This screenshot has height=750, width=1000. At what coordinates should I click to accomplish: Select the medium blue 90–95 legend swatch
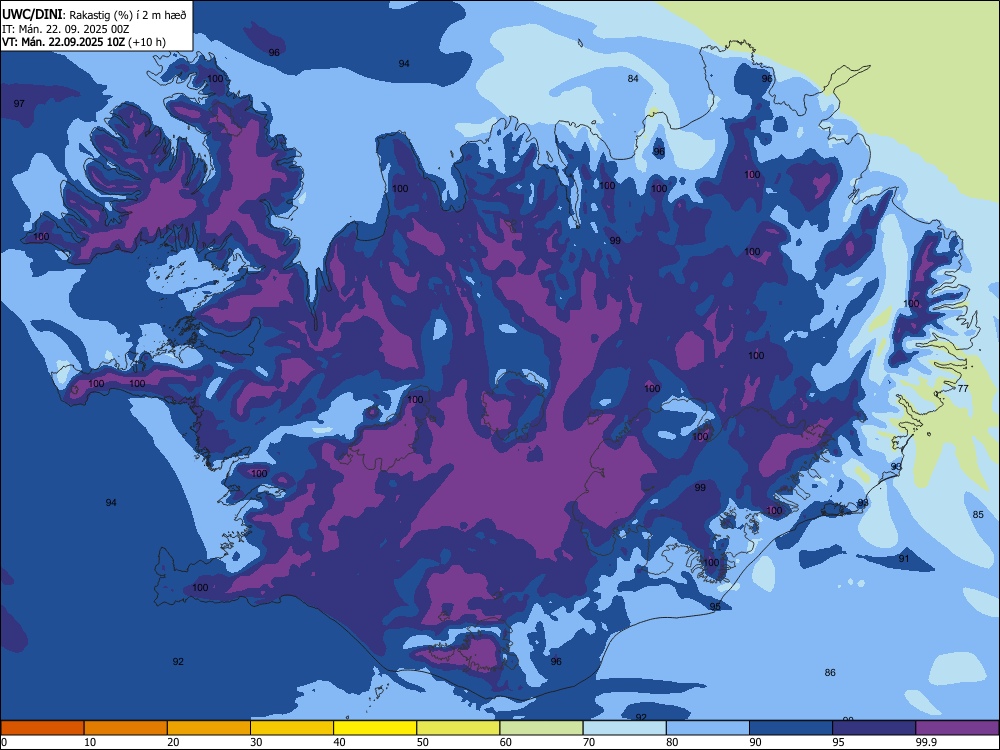coord(791,728)
